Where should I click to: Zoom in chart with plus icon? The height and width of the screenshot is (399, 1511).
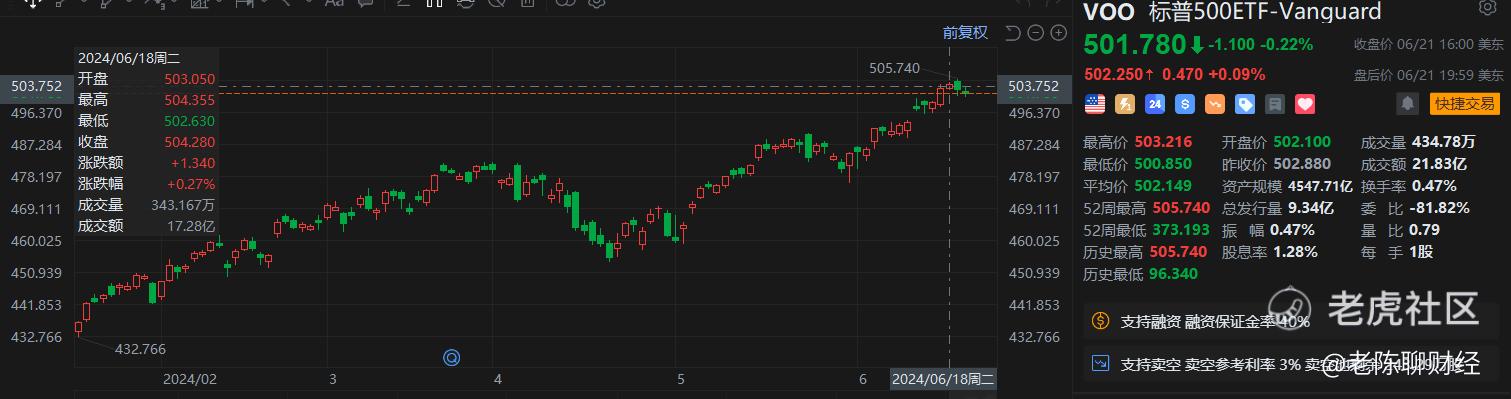pos(1058,33)
